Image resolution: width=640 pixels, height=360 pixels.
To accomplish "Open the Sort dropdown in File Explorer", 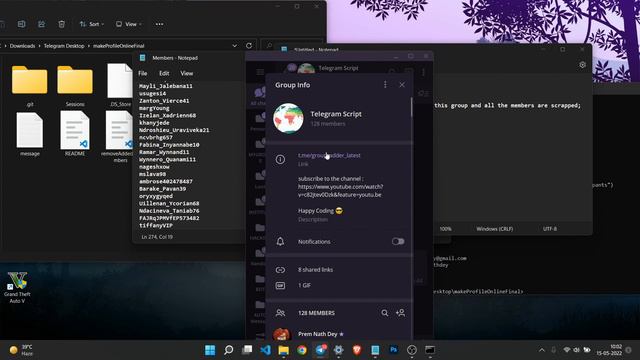I will [91, 24].
